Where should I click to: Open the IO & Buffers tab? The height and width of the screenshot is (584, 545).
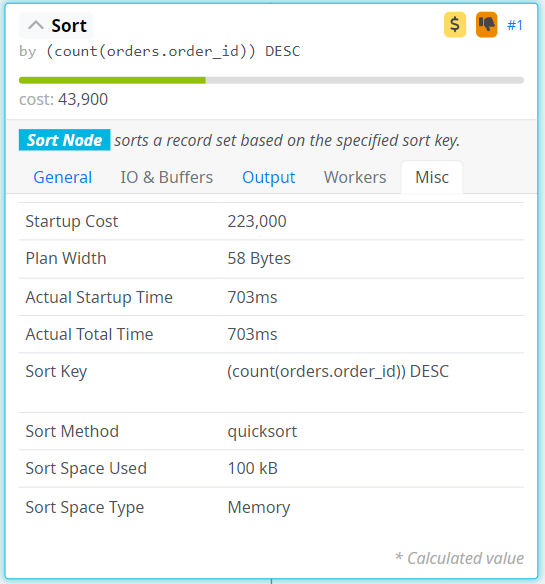(167, 177)
